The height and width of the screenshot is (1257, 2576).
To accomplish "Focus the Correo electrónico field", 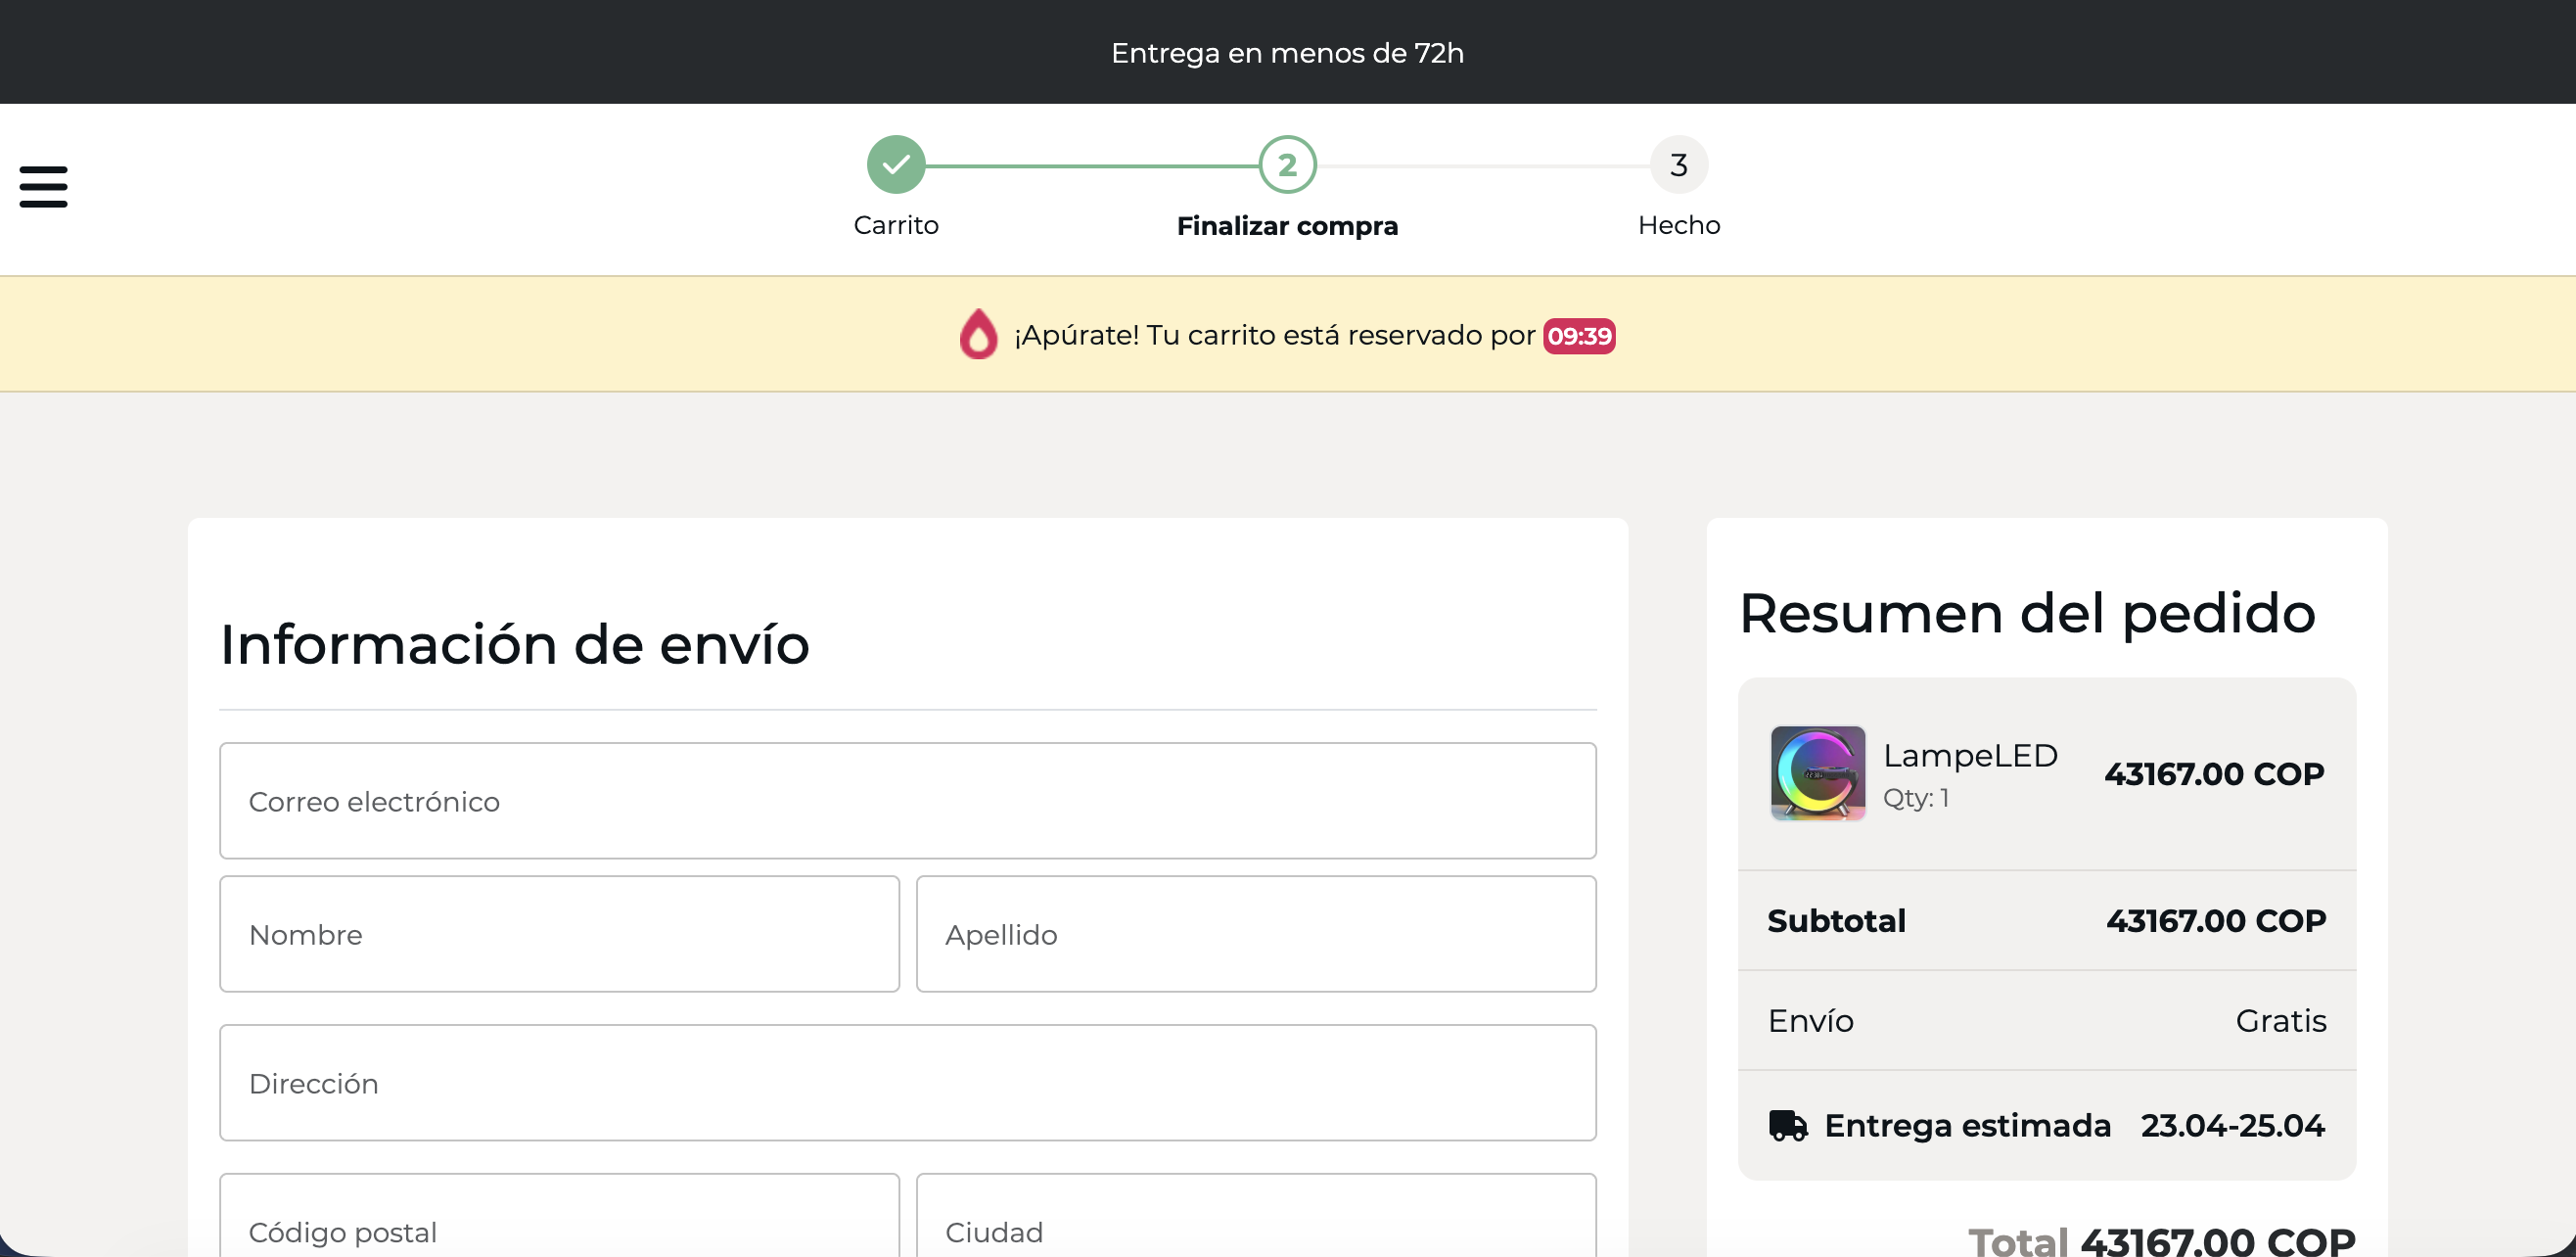I will pos(908,801).
